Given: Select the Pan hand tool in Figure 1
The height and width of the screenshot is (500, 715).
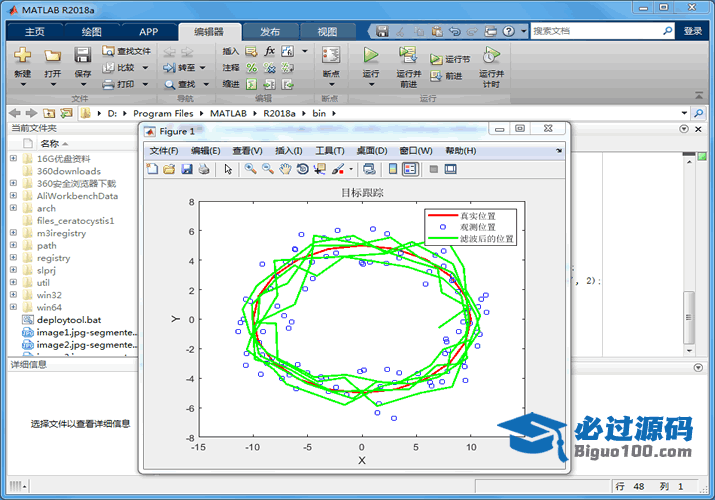Looking at the screenshot, I should pyautogui.click(x=285, y=169).
